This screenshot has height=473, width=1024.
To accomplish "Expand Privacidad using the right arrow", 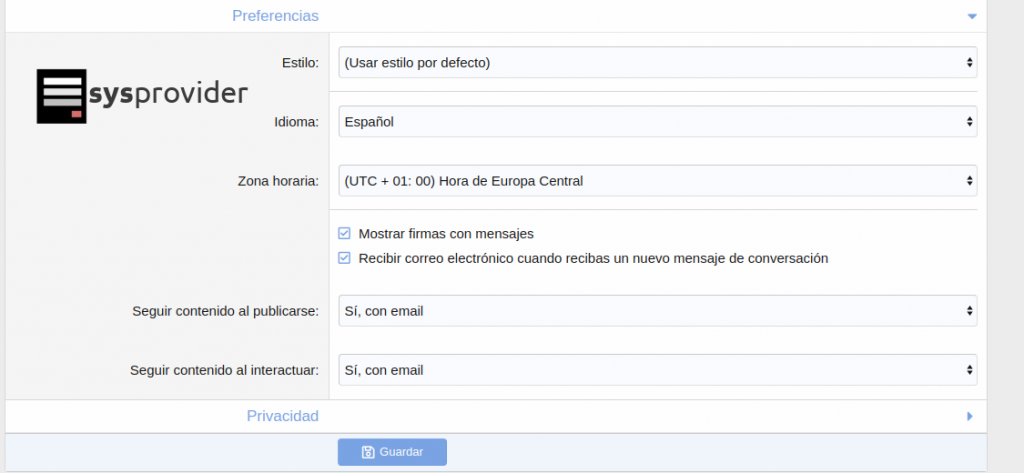I will (970, 416).
